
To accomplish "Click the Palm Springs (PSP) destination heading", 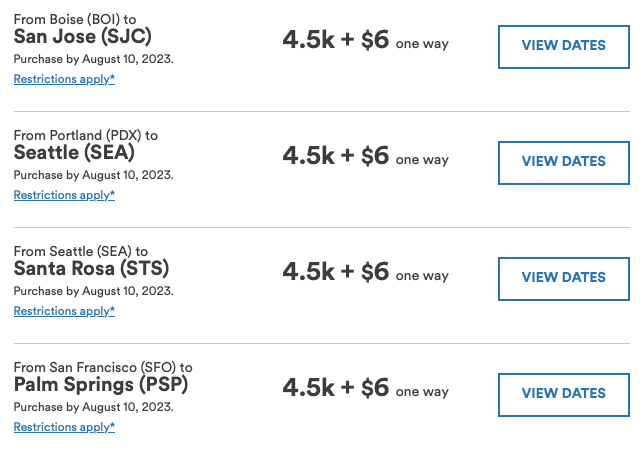I will pos(101,385).
